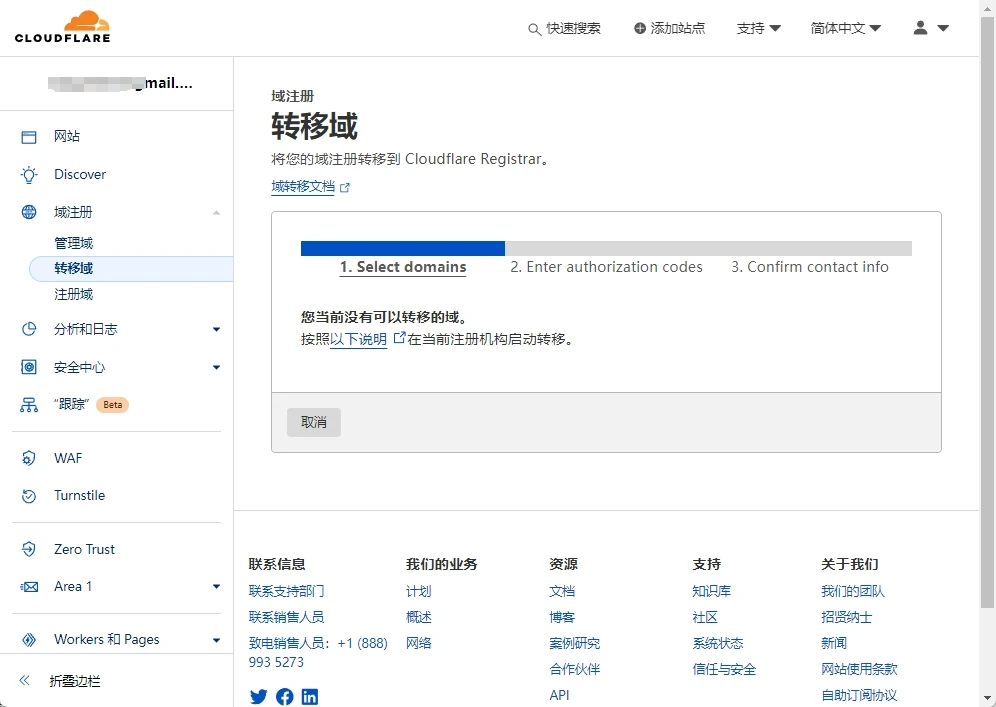Expand the 分析和日志 arrow
996x707 pixels.
pos(217,329)
